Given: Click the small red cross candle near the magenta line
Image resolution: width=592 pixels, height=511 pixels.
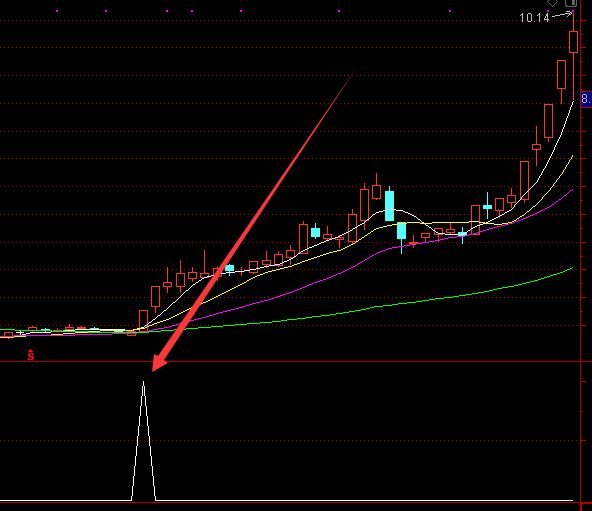Looking at the screenshot, I should click(x=413, y=243).
